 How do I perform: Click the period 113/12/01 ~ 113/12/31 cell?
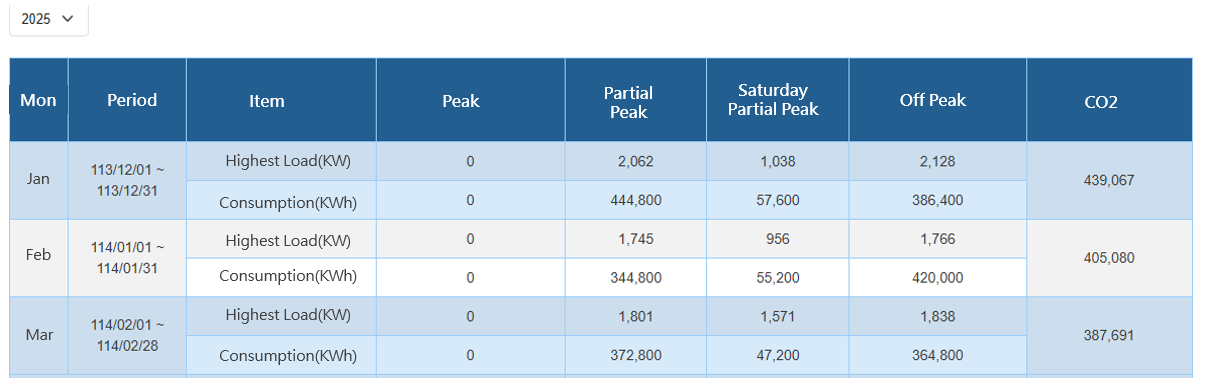pyautogui.click(x=127, y=180)
